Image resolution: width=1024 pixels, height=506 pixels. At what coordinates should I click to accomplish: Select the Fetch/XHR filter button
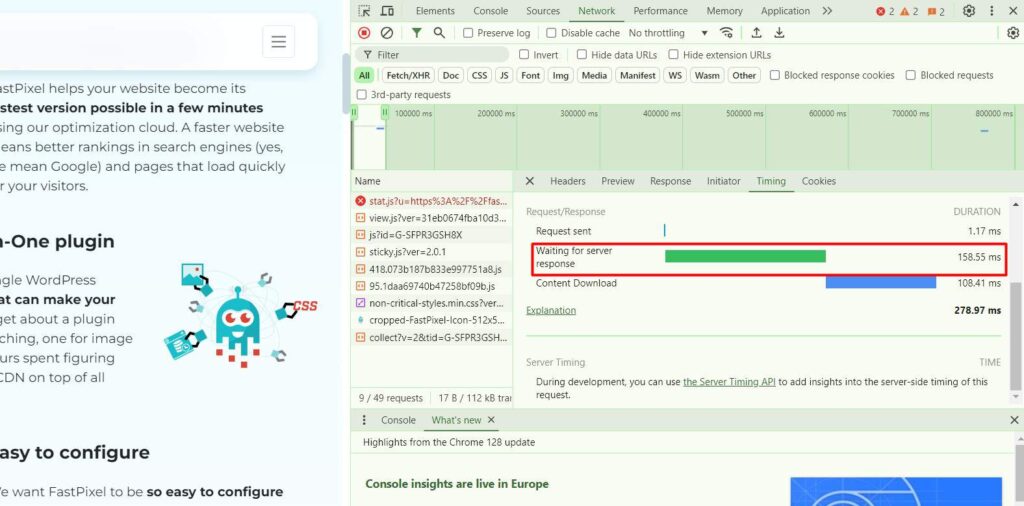pyautogui.click(x=407, y=75)
